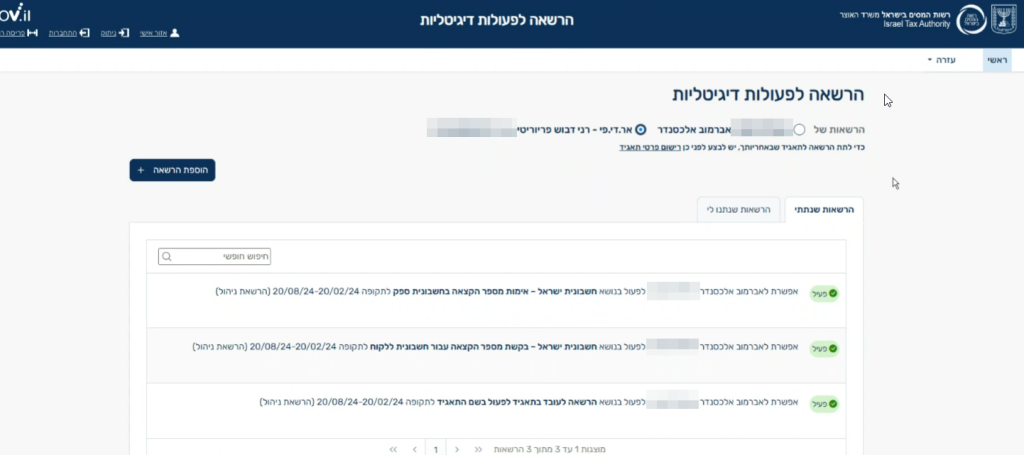The width and height of the screenshot is (1024, 455).
Task: Open the ראשי main menu item
Action: 997,60
